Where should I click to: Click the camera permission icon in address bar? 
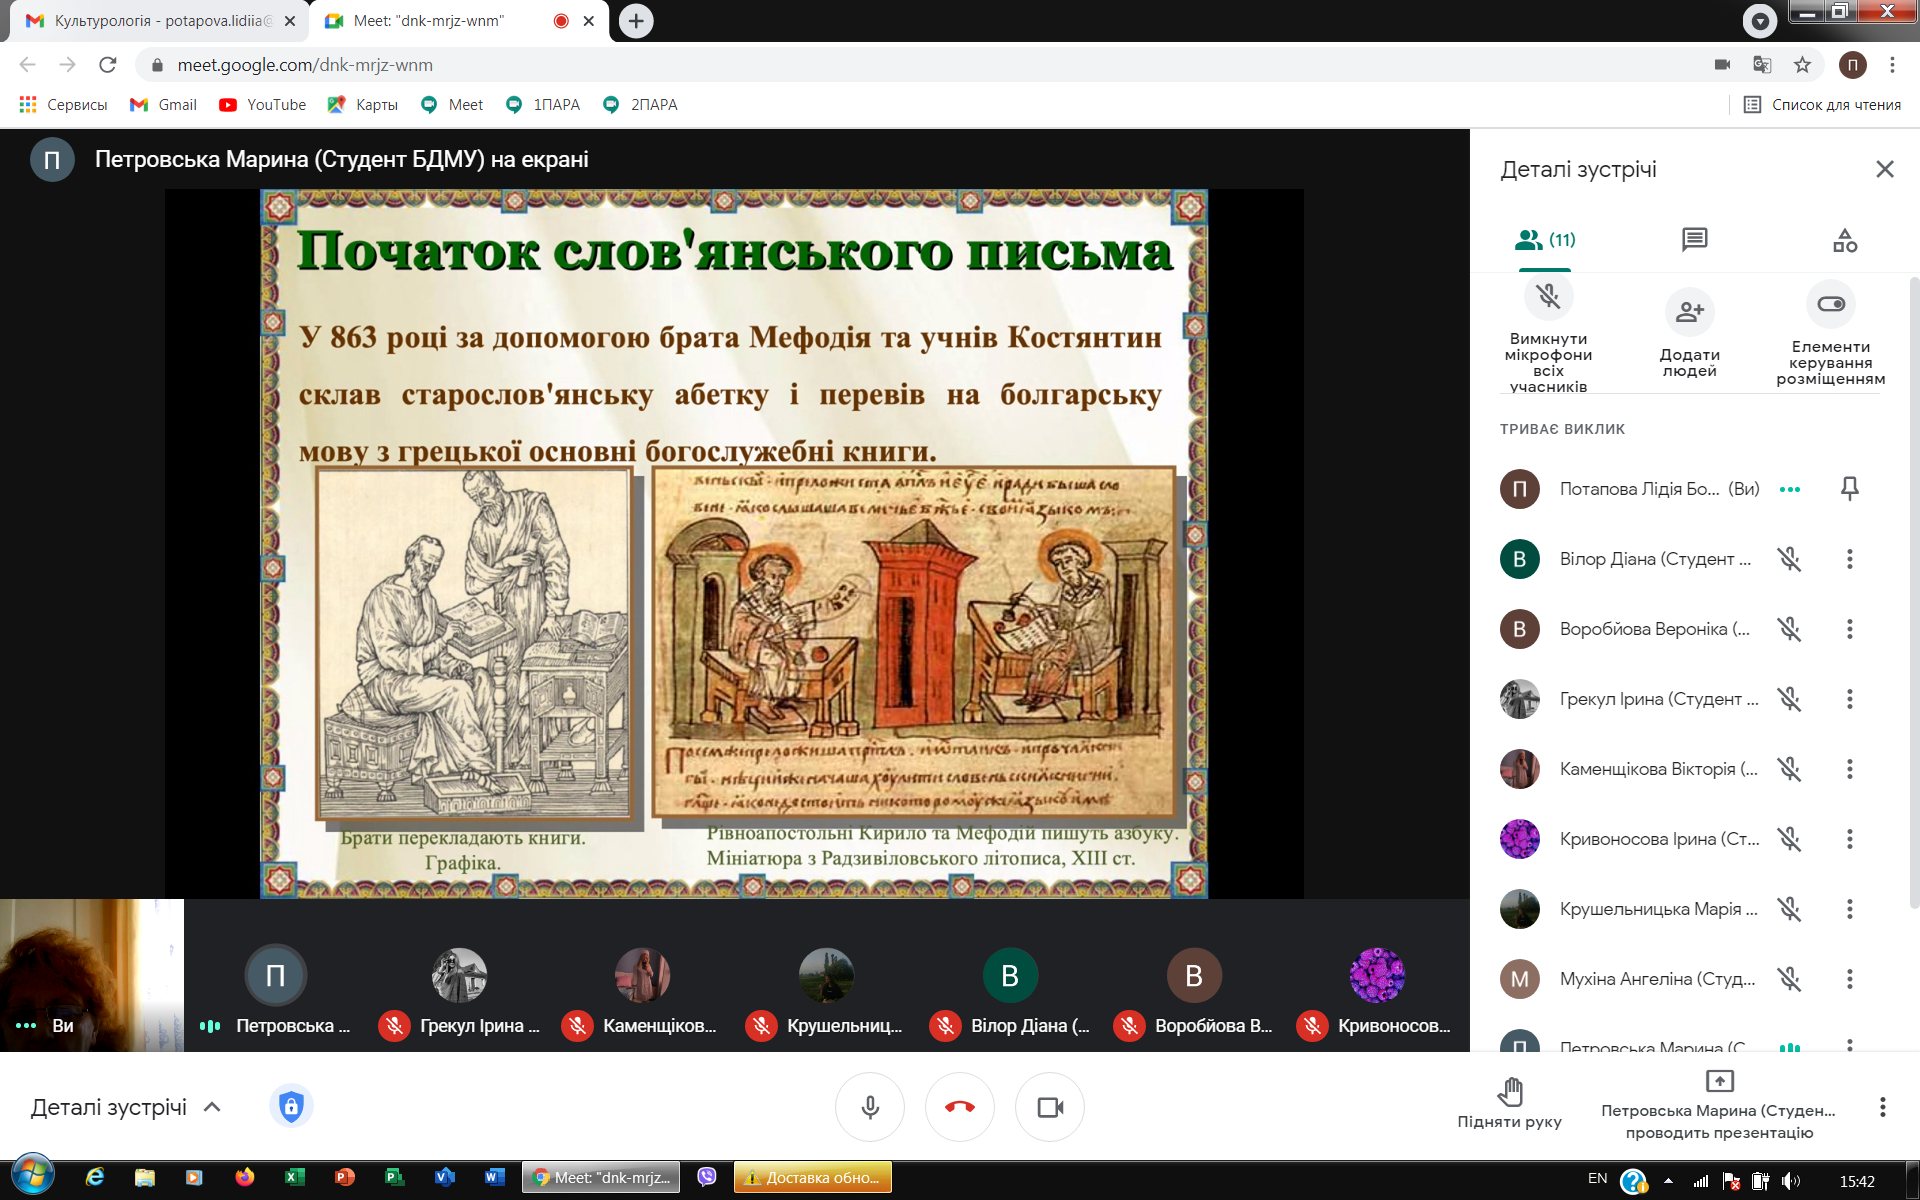(1722, 65)
